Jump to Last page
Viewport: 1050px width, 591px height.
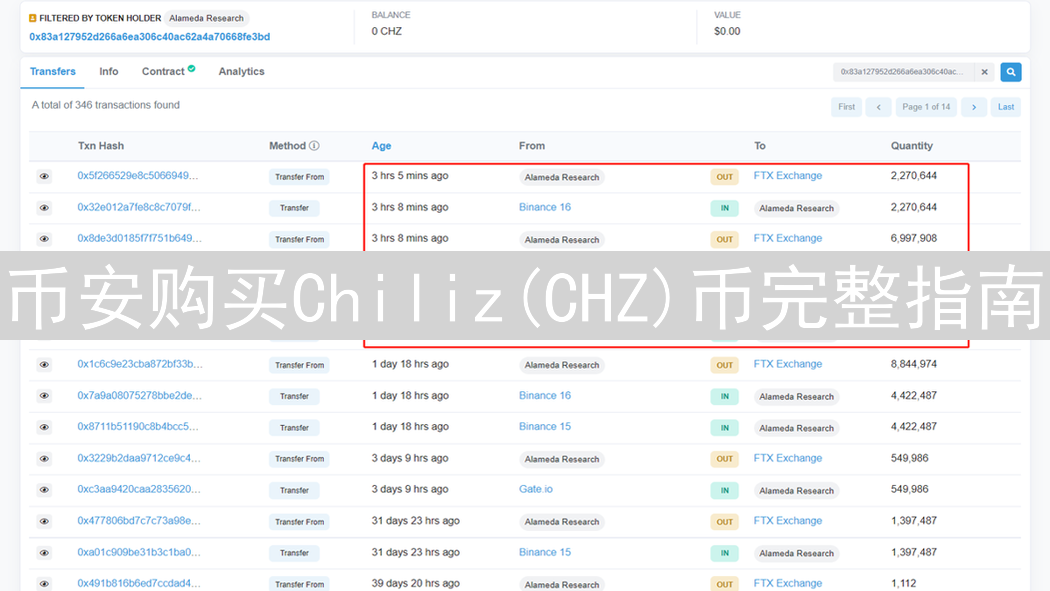(1006, 107)
